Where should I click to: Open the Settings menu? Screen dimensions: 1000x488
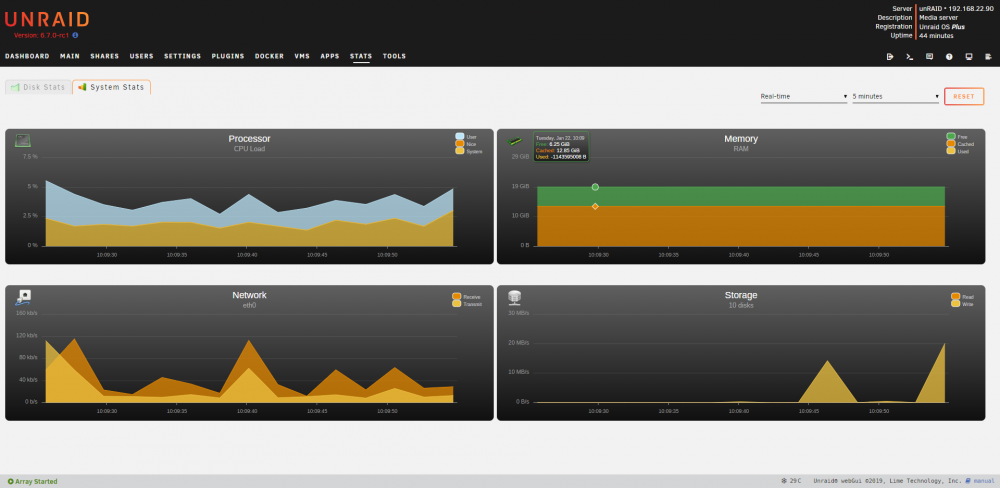coord(182,56)
